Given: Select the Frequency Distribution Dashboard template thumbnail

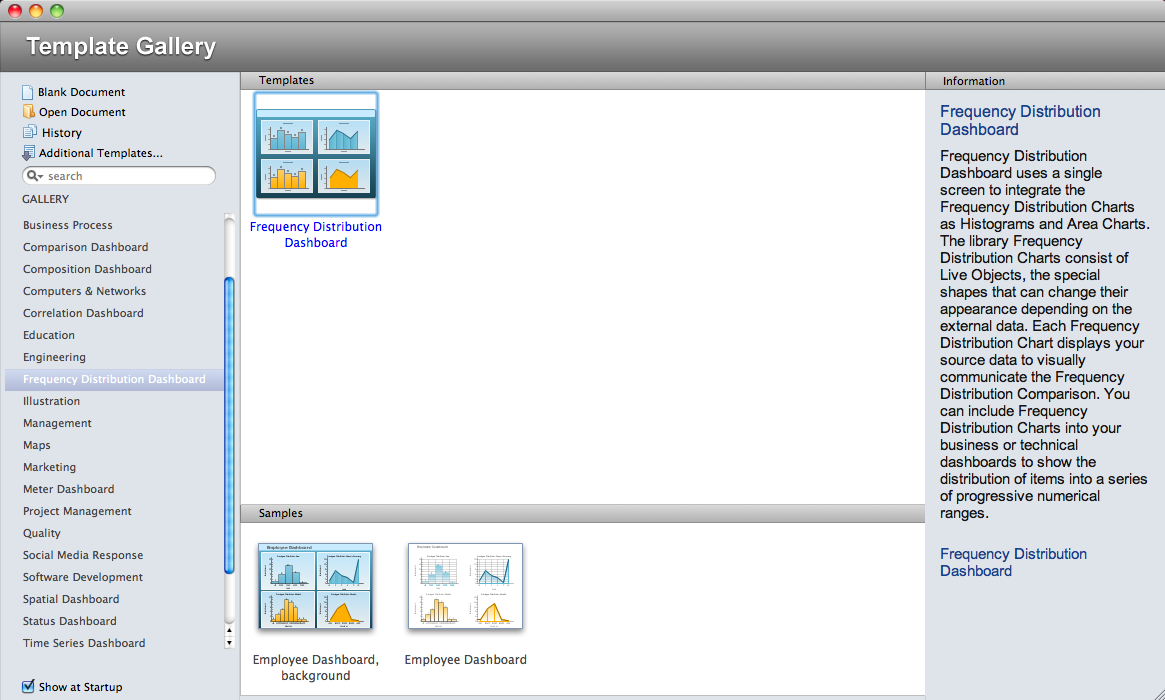Looking at the screenshot, I should point(316,154).
